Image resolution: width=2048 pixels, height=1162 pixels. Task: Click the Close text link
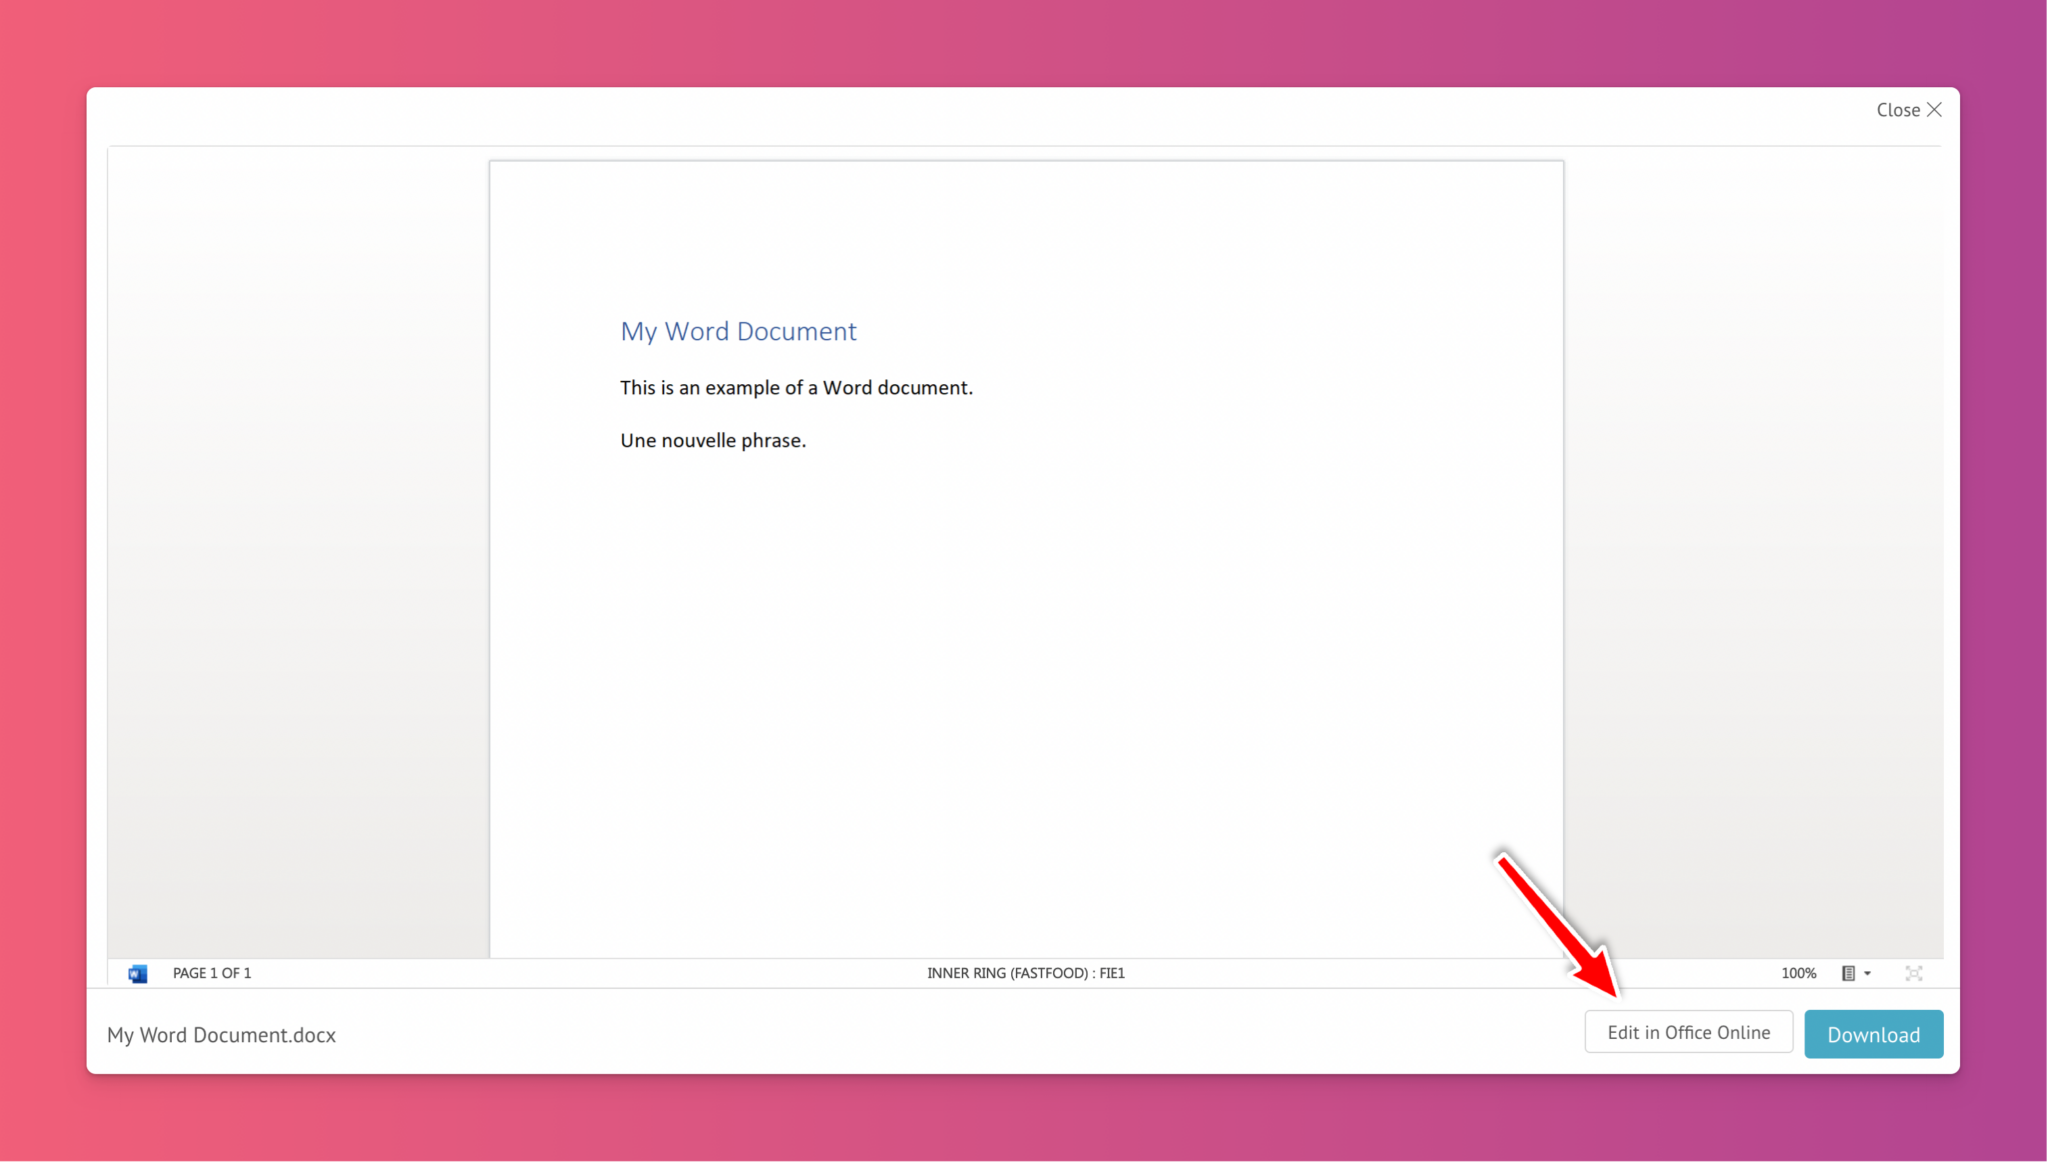1897,110
